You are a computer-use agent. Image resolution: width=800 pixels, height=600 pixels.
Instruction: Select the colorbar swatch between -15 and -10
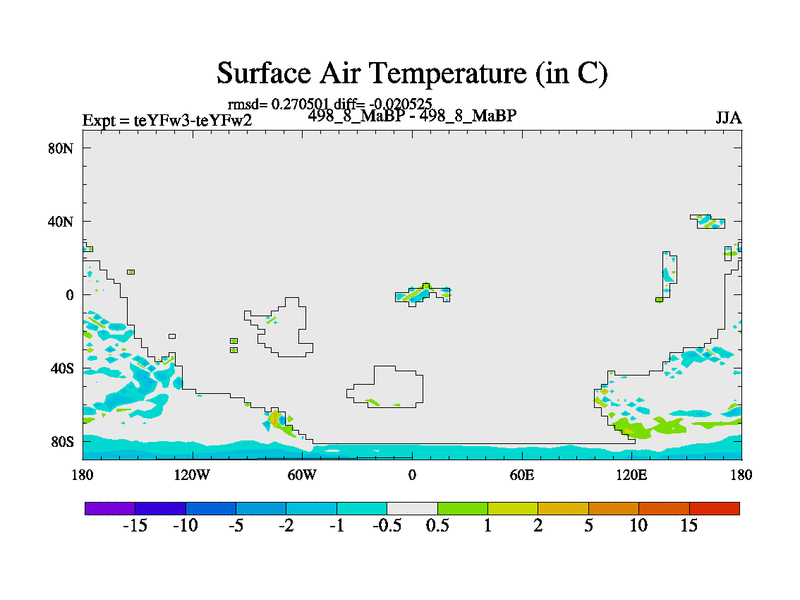coord(160,508)
